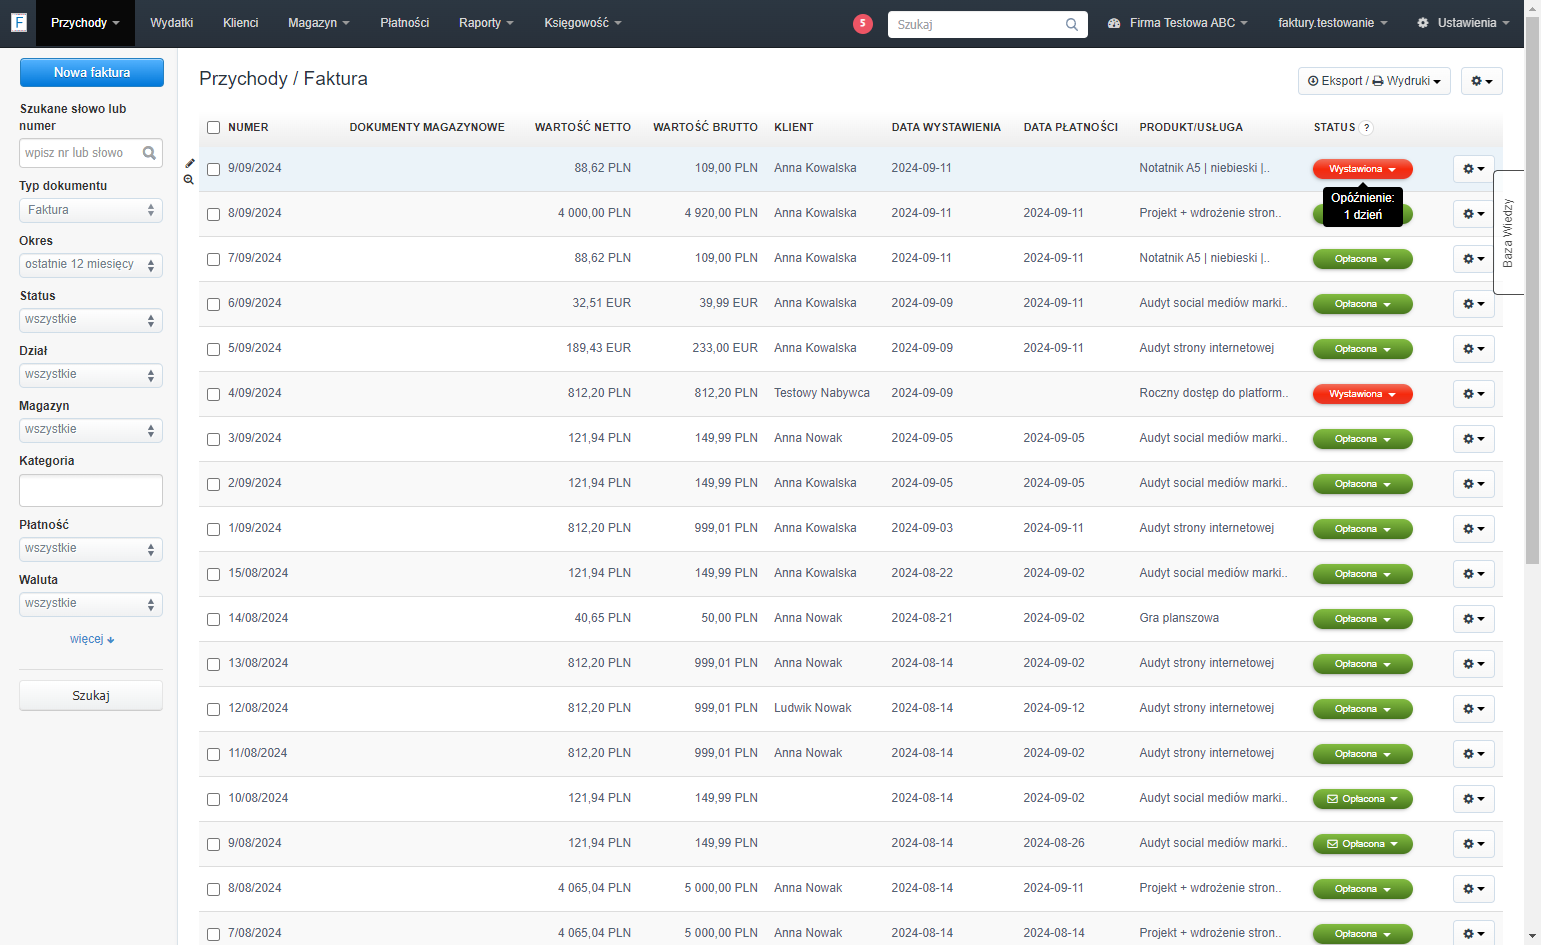Click the app logo in the navbar
The width and height of the screenshot is (1541, 945).
coord(18,22)
